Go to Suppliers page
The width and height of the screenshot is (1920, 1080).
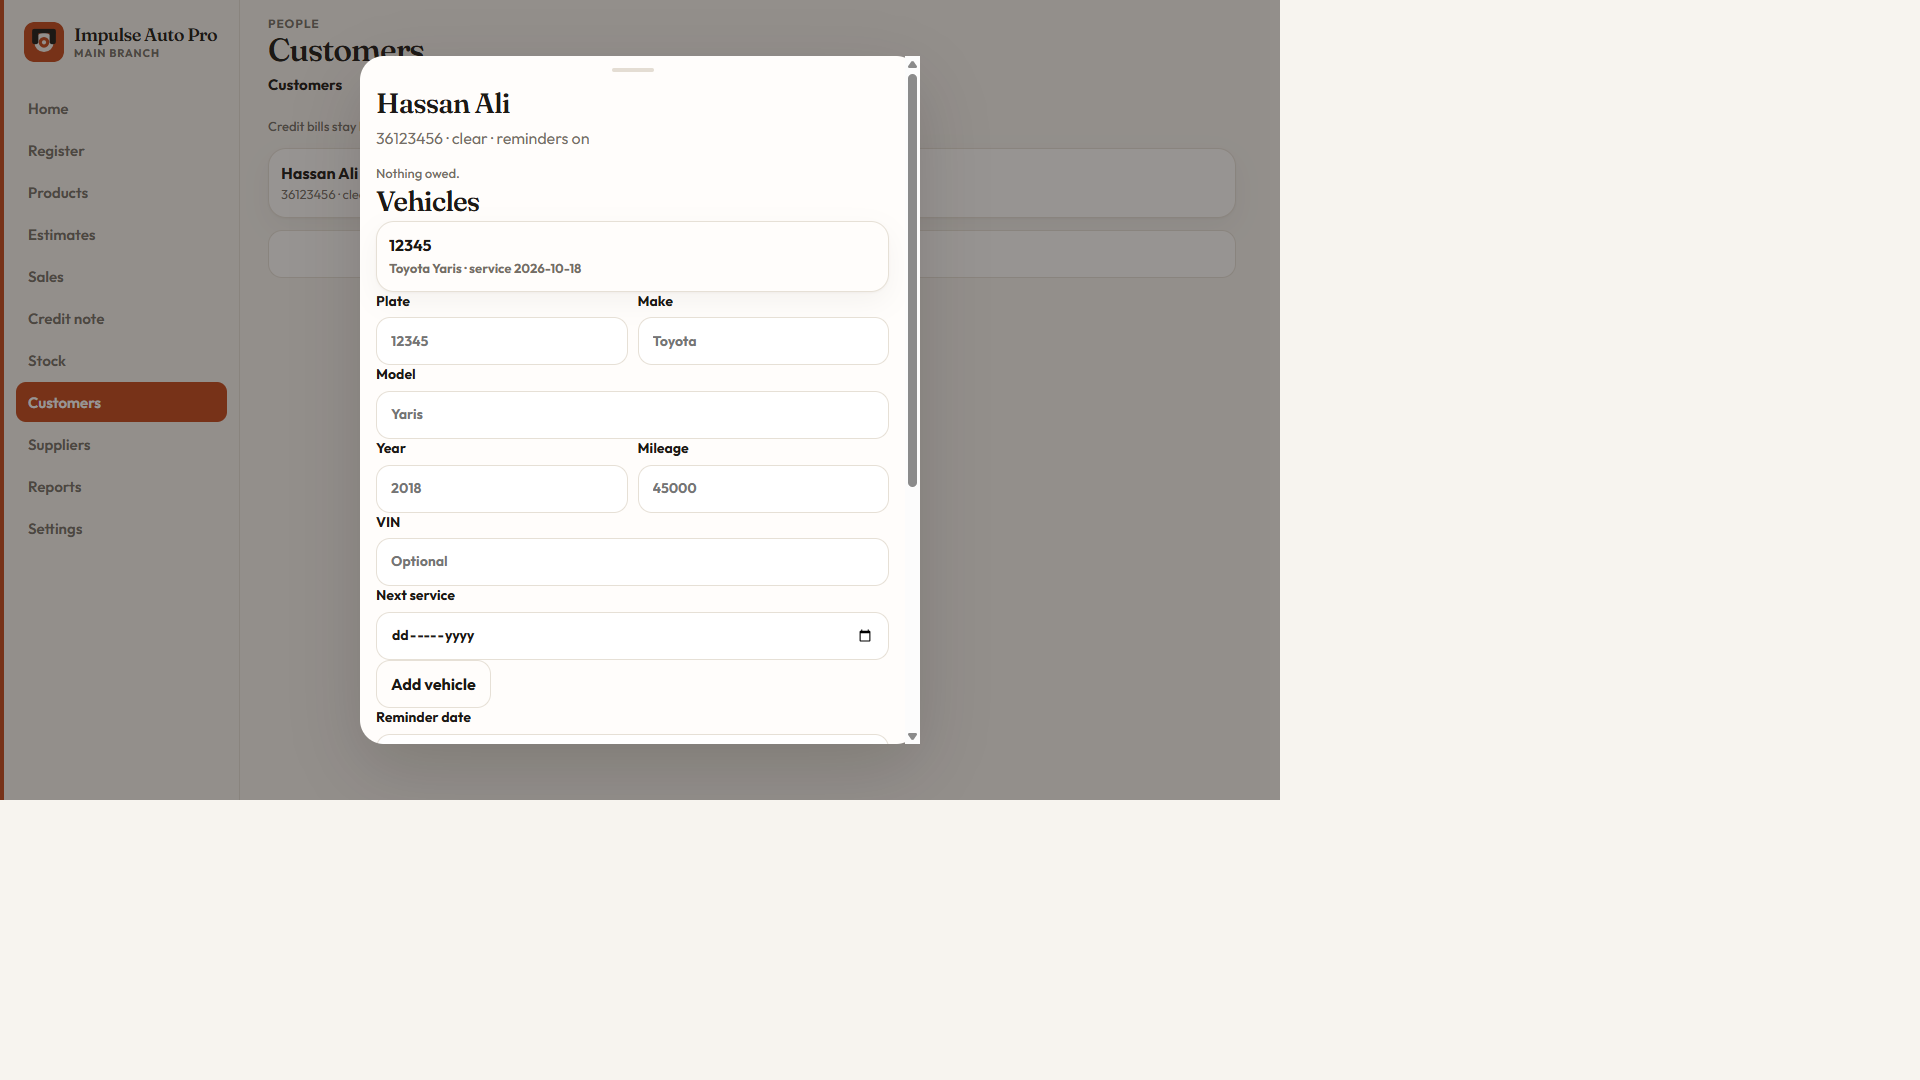point(121,445)
